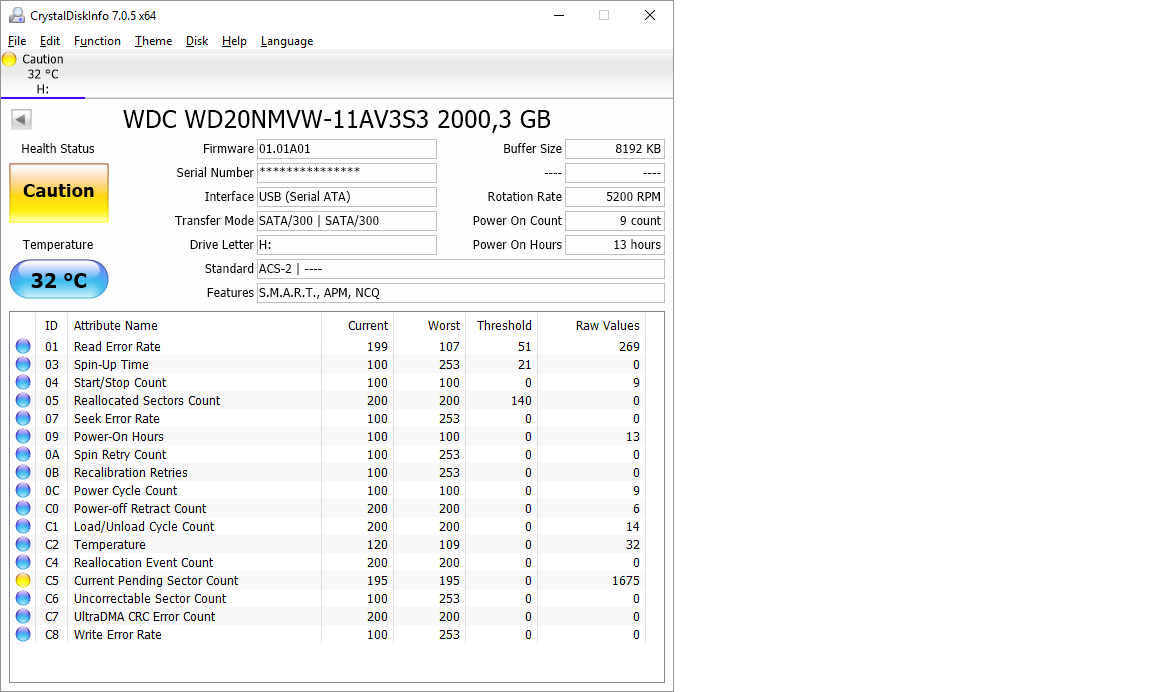Click the status icon for Uncorrectable Sector Count
This screenshot has width=1152, height=692.
coord(24,598)
